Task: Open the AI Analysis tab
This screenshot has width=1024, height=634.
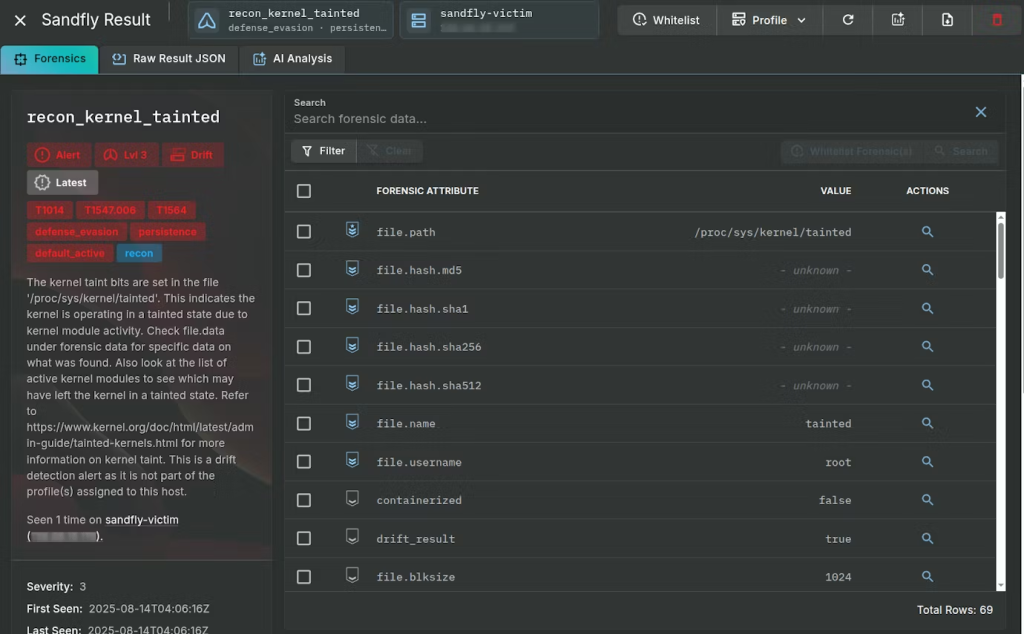Action: [x=292, y=59]
